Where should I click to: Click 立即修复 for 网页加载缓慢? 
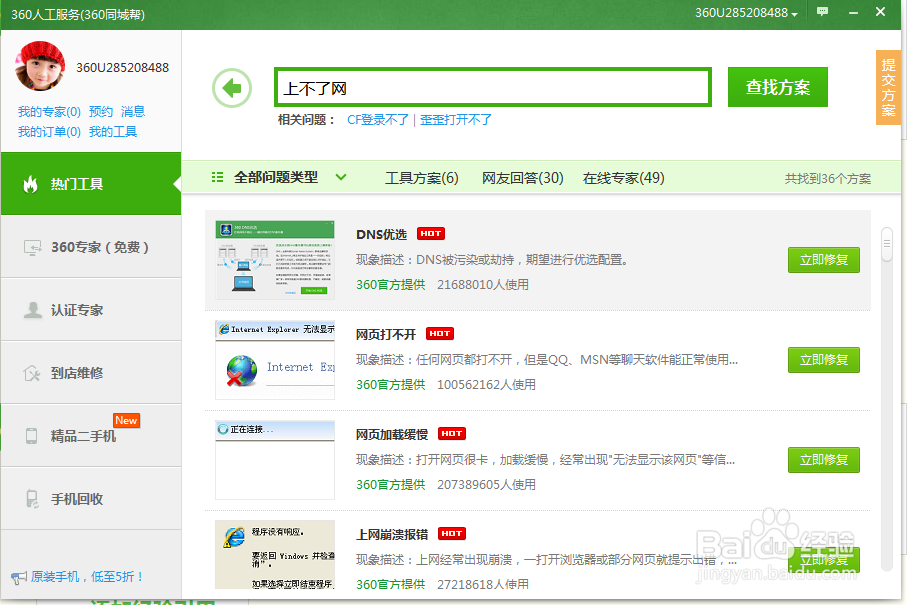click(x=824, y=460)
